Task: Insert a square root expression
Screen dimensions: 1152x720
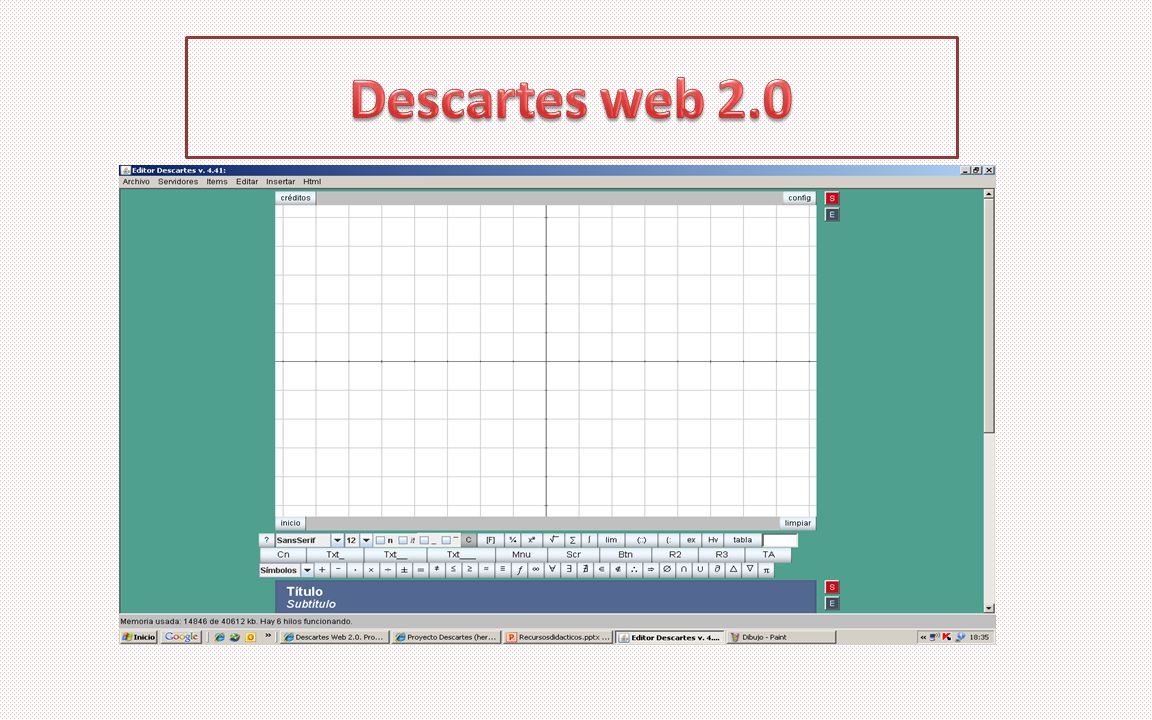Action: coord(553,540)
